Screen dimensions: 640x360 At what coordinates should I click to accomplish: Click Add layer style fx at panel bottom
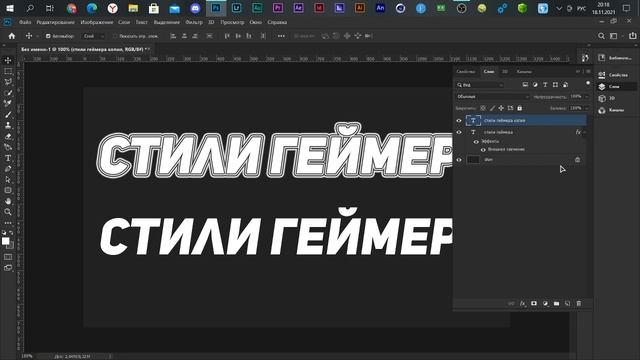point(522,304)
